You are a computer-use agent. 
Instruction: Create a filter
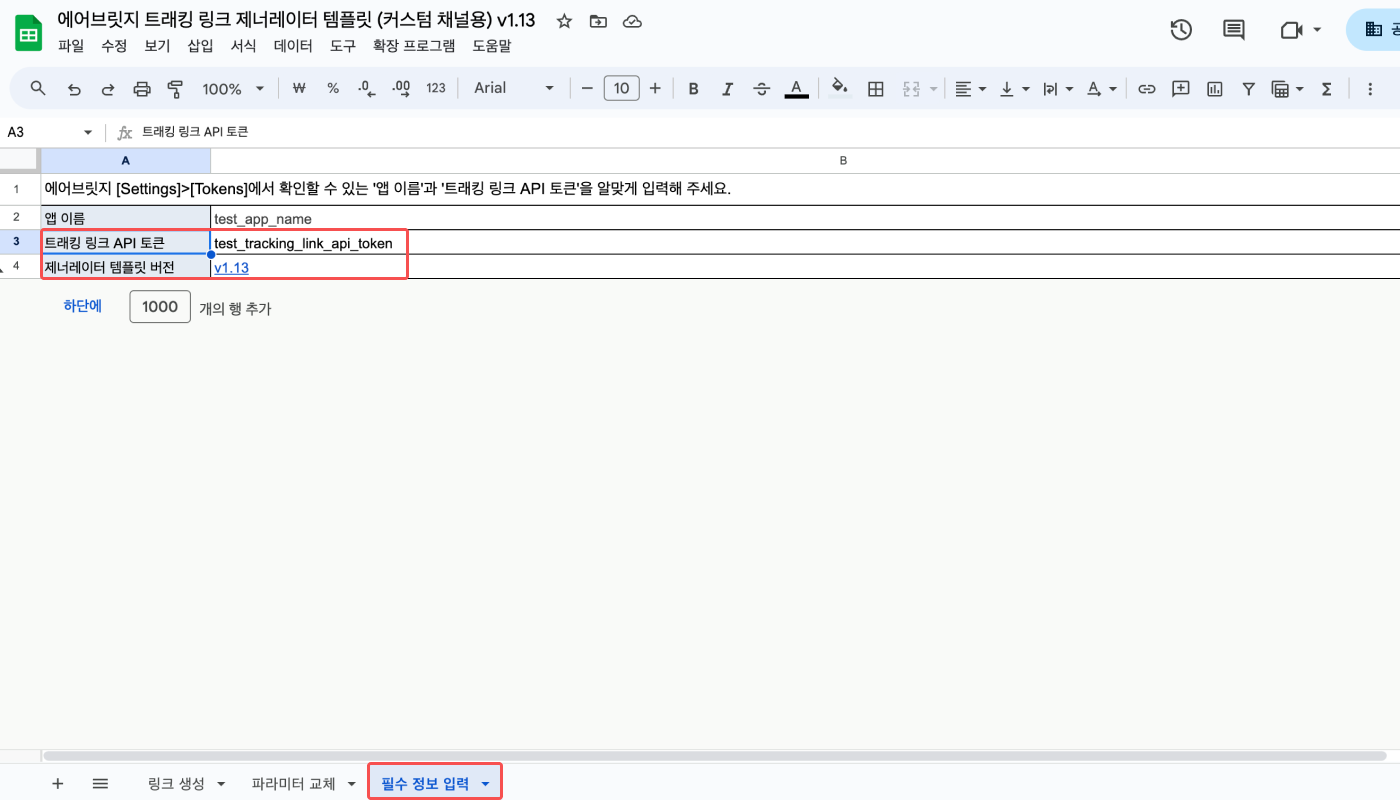(1249, 88)
